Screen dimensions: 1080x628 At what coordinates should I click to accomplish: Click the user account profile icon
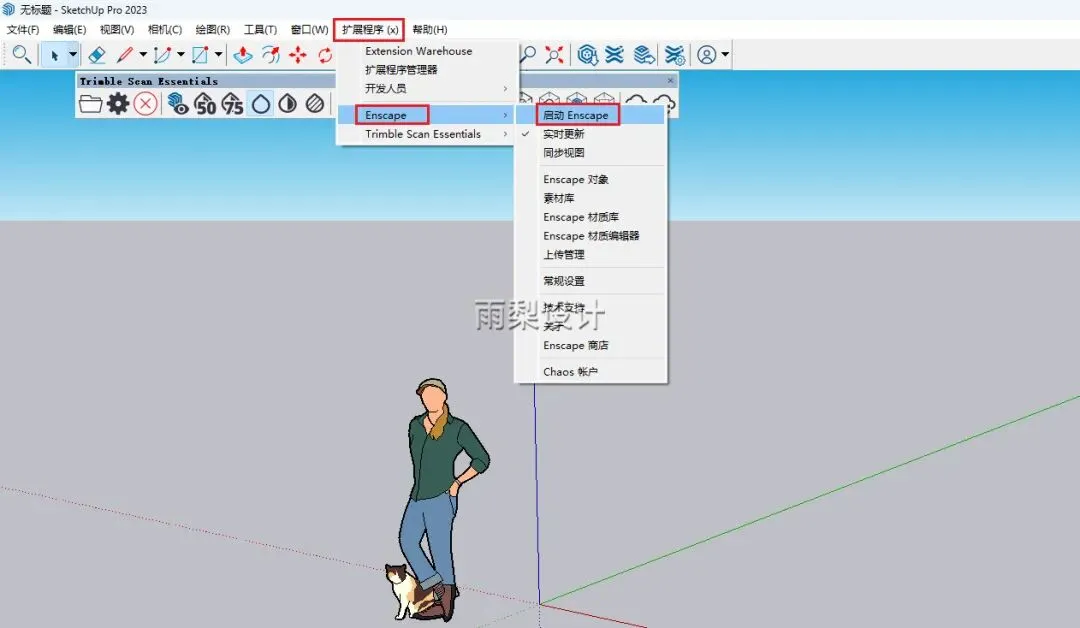point(707,55)
